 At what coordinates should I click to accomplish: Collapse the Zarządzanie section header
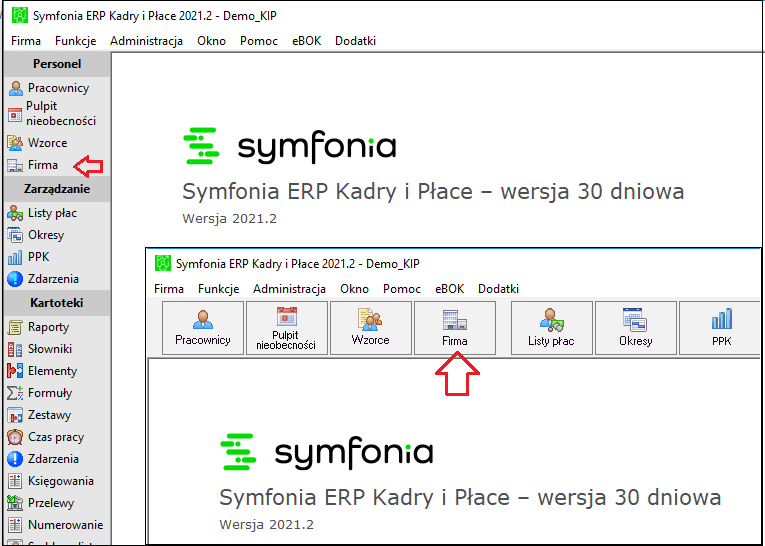57,189
